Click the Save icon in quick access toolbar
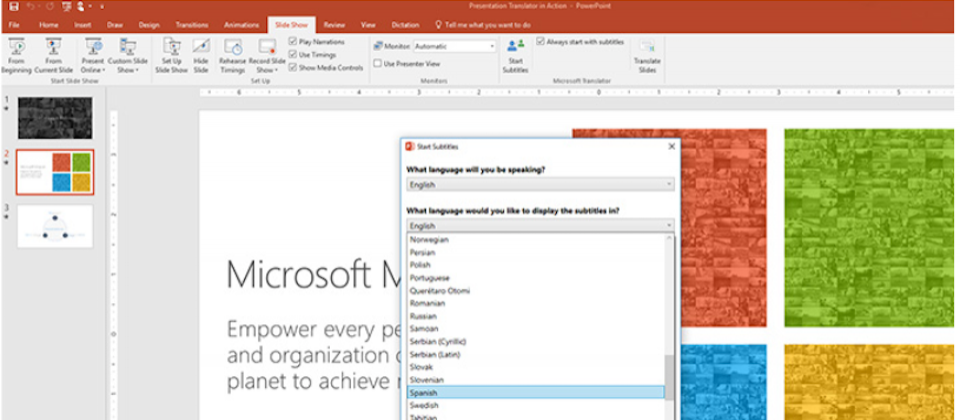Image resolution: width=960 pixels, height=420 pixels. coord(13,7)
